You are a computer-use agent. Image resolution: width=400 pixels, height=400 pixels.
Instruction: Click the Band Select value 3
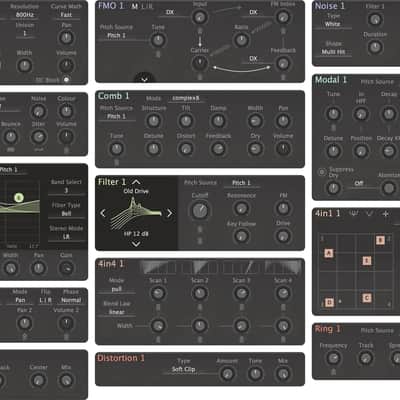pyautogui.click(x=66, y=190)
